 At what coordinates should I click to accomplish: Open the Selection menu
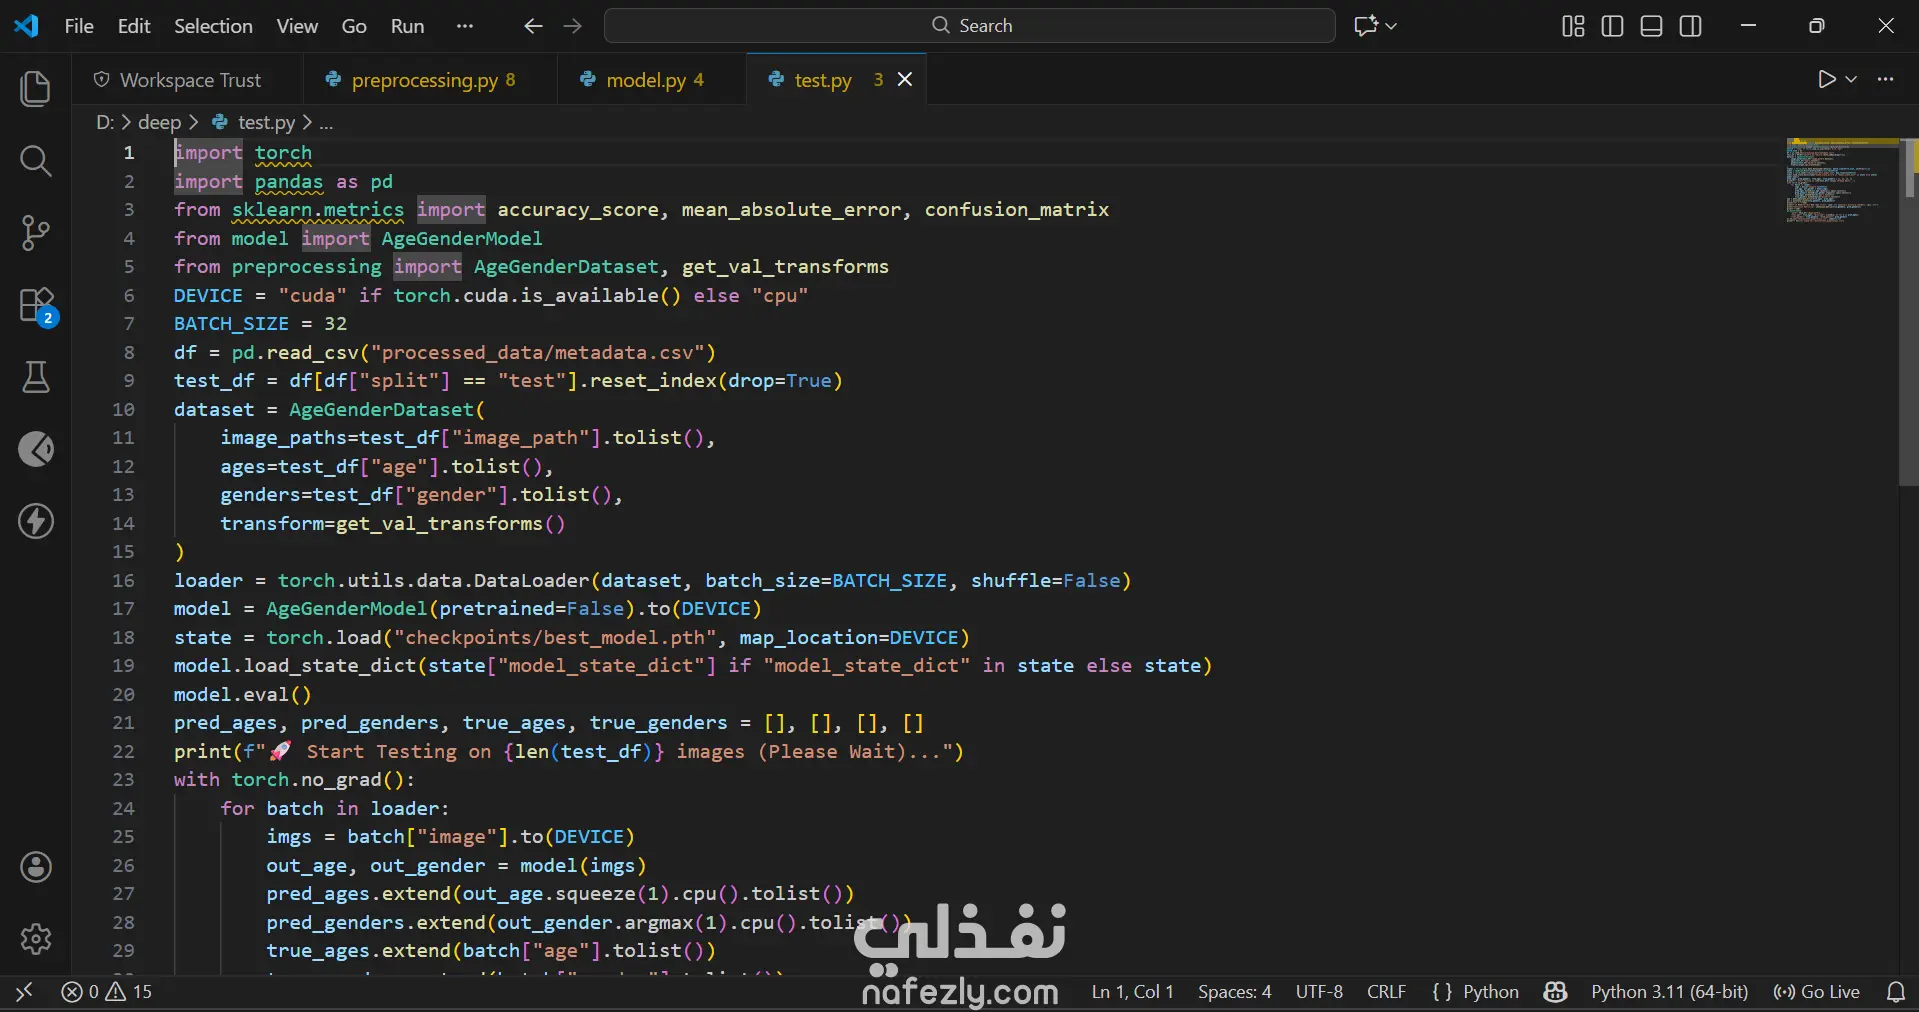tap(213, 26)
